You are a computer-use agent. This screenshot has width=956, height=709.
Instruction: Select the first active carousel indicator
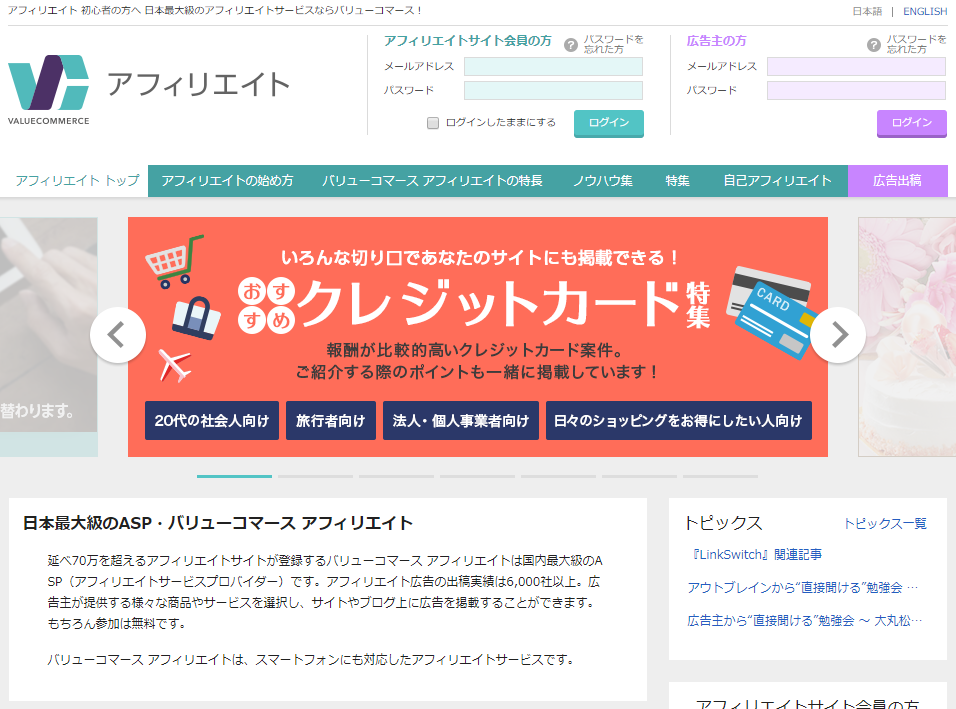(234, 476)
